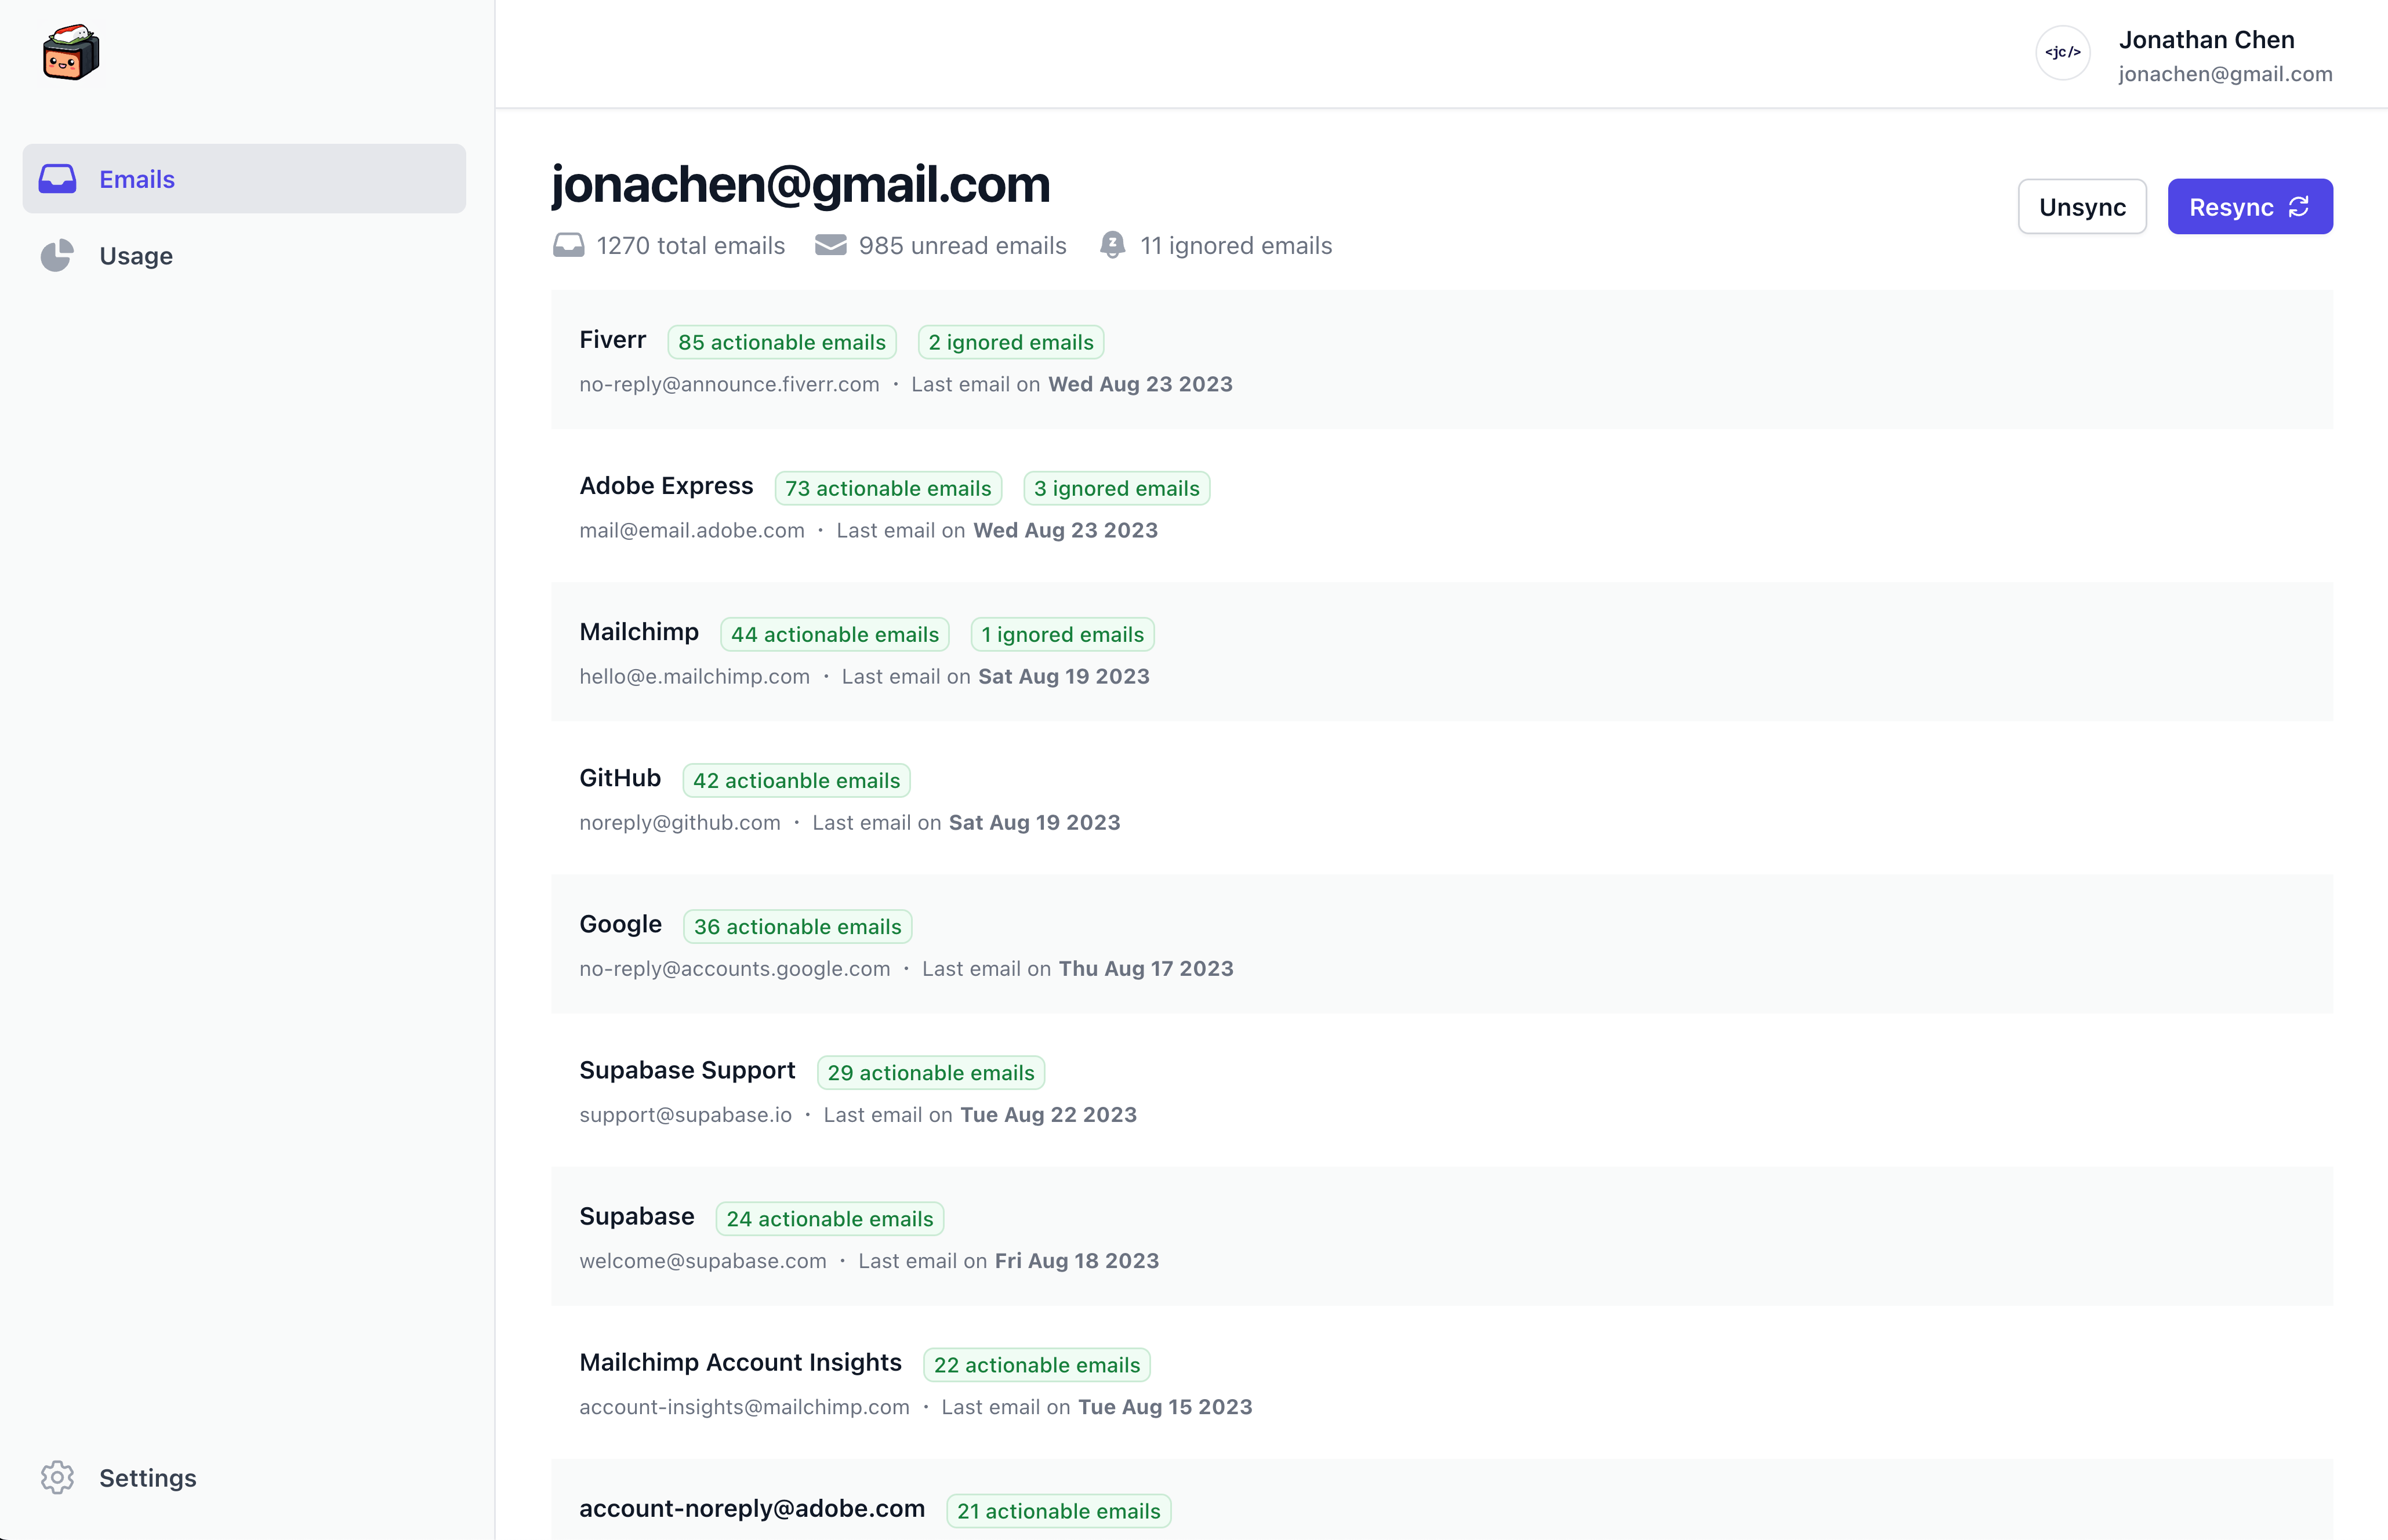Open the Settings menu item
This screenshot has width=2388, height=1540.
[244, 1477]
